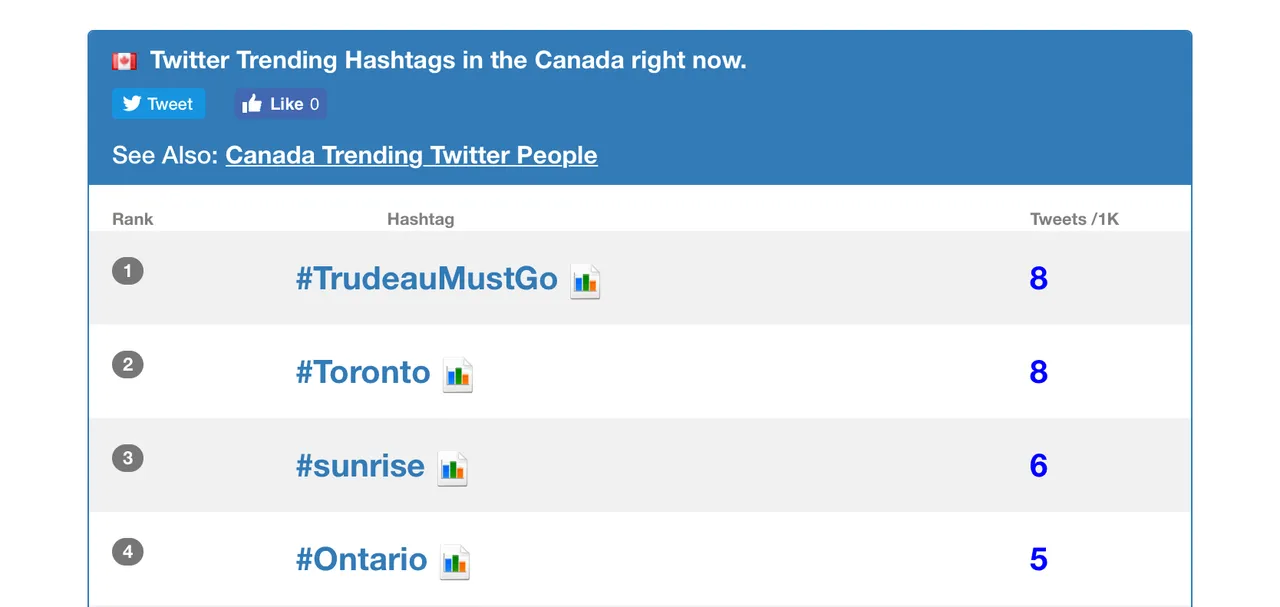The image size is (1280, 607).
Task: Open the #TrudeauMustGo hashtag link
Action: coord(426,278)
